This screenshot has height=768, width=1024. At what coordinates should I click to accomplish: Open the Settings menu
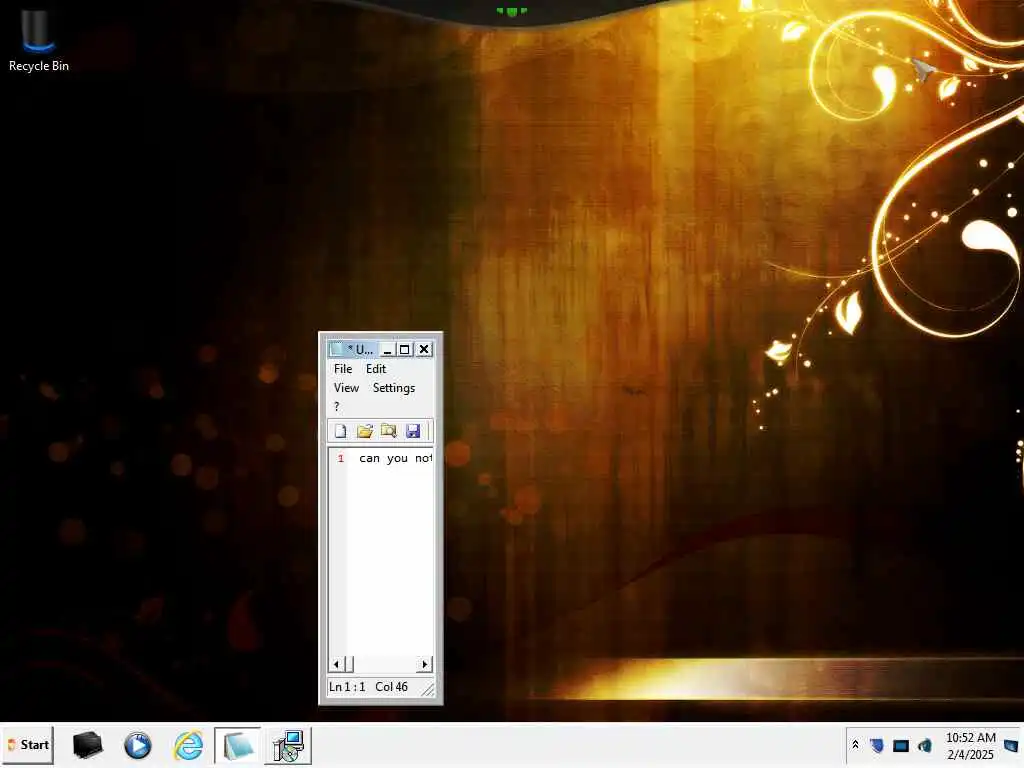pos(394,388)
